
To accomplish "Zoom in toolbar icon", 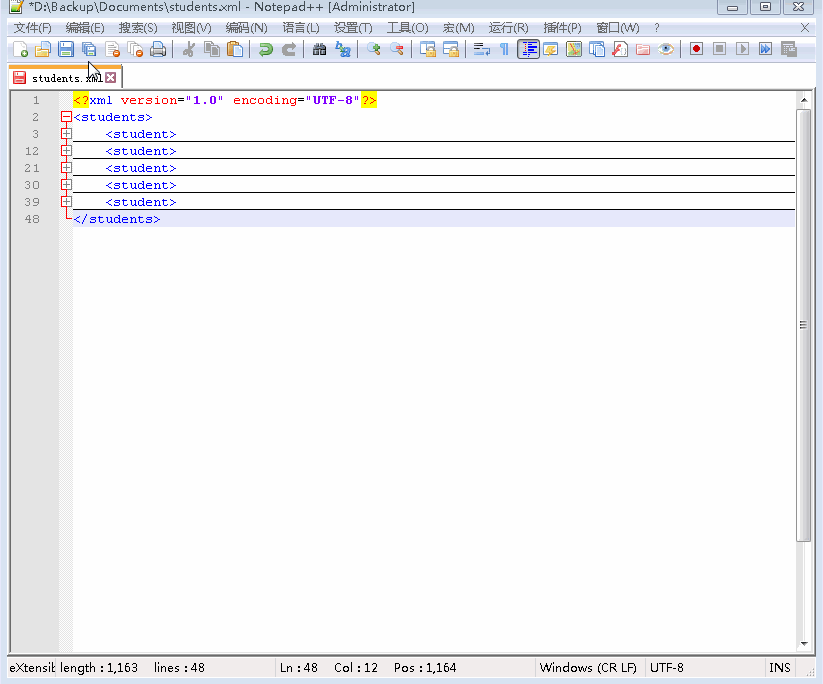I will point(373,49).
